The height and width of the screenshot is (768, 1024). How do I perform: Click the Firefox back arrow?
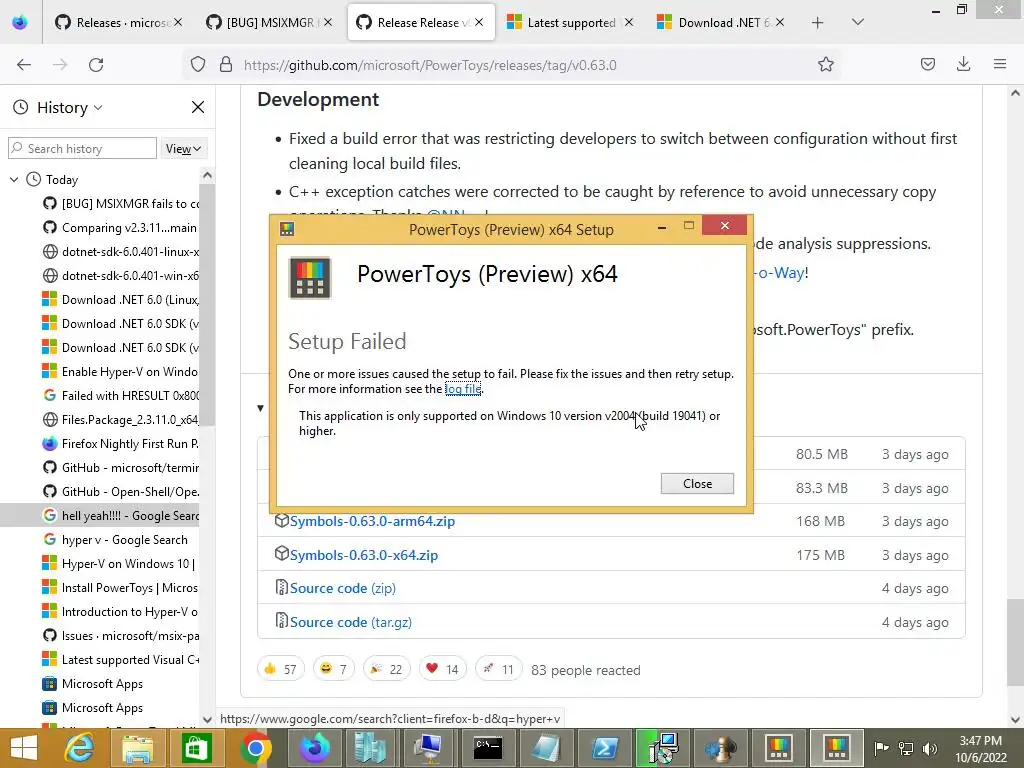tap(24, 65)
